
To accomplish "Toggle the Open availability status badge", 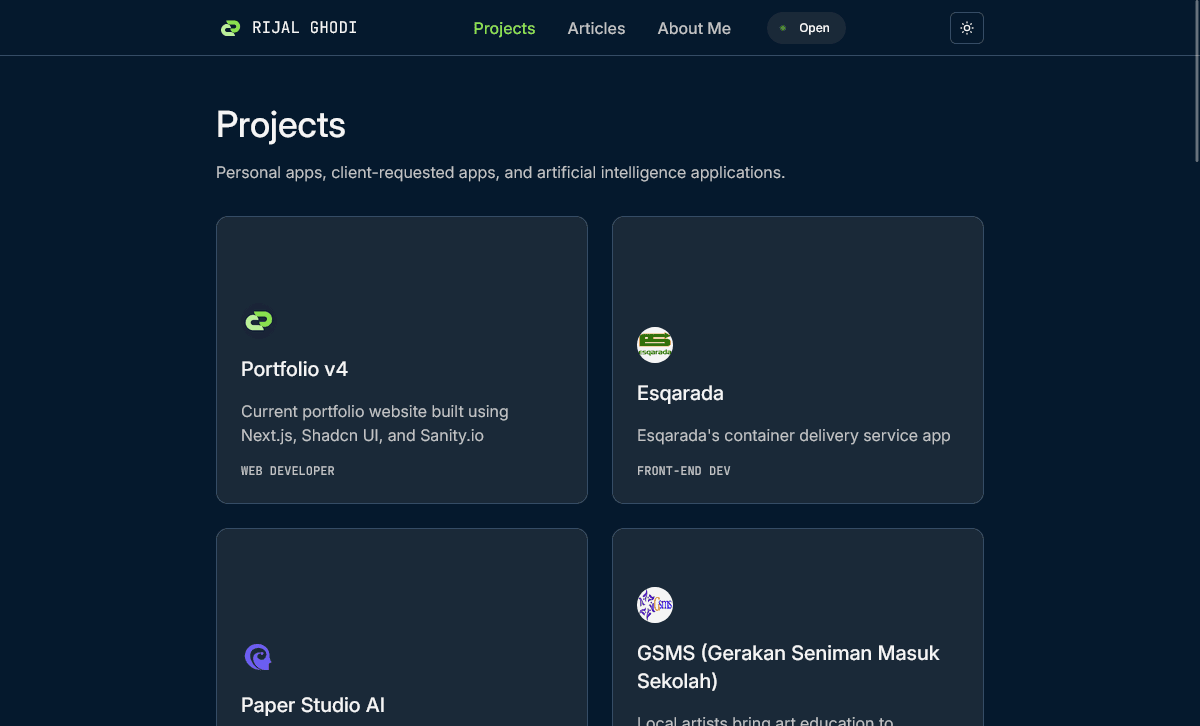I will 806,27.
